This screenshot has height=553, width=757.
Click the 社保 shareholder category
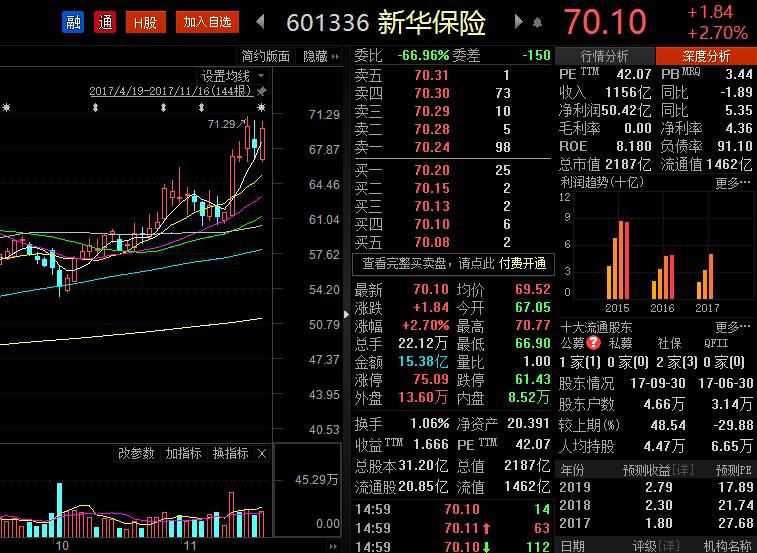pyautogui.click(x=669, y=343)
